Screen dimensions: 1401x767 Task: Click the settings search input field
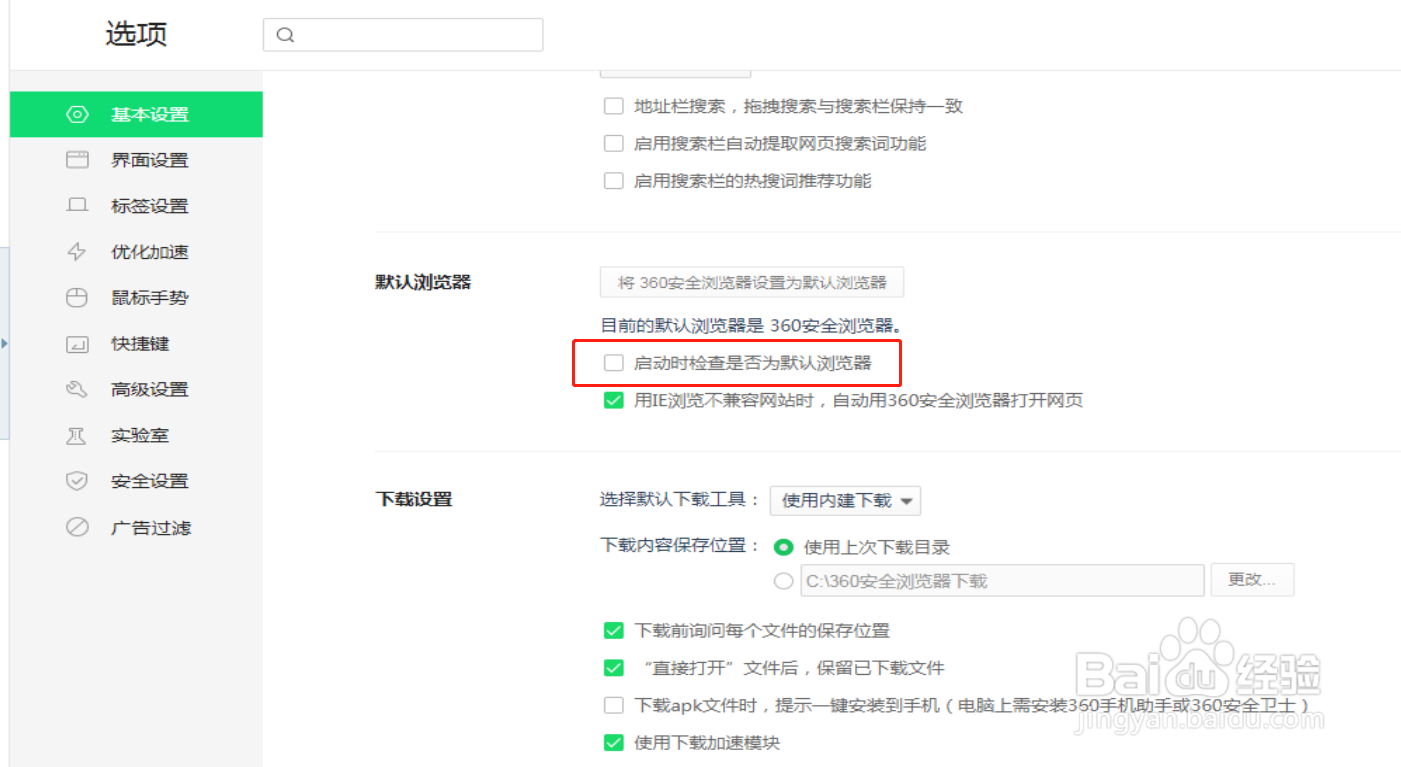click(x=403, y=35)
